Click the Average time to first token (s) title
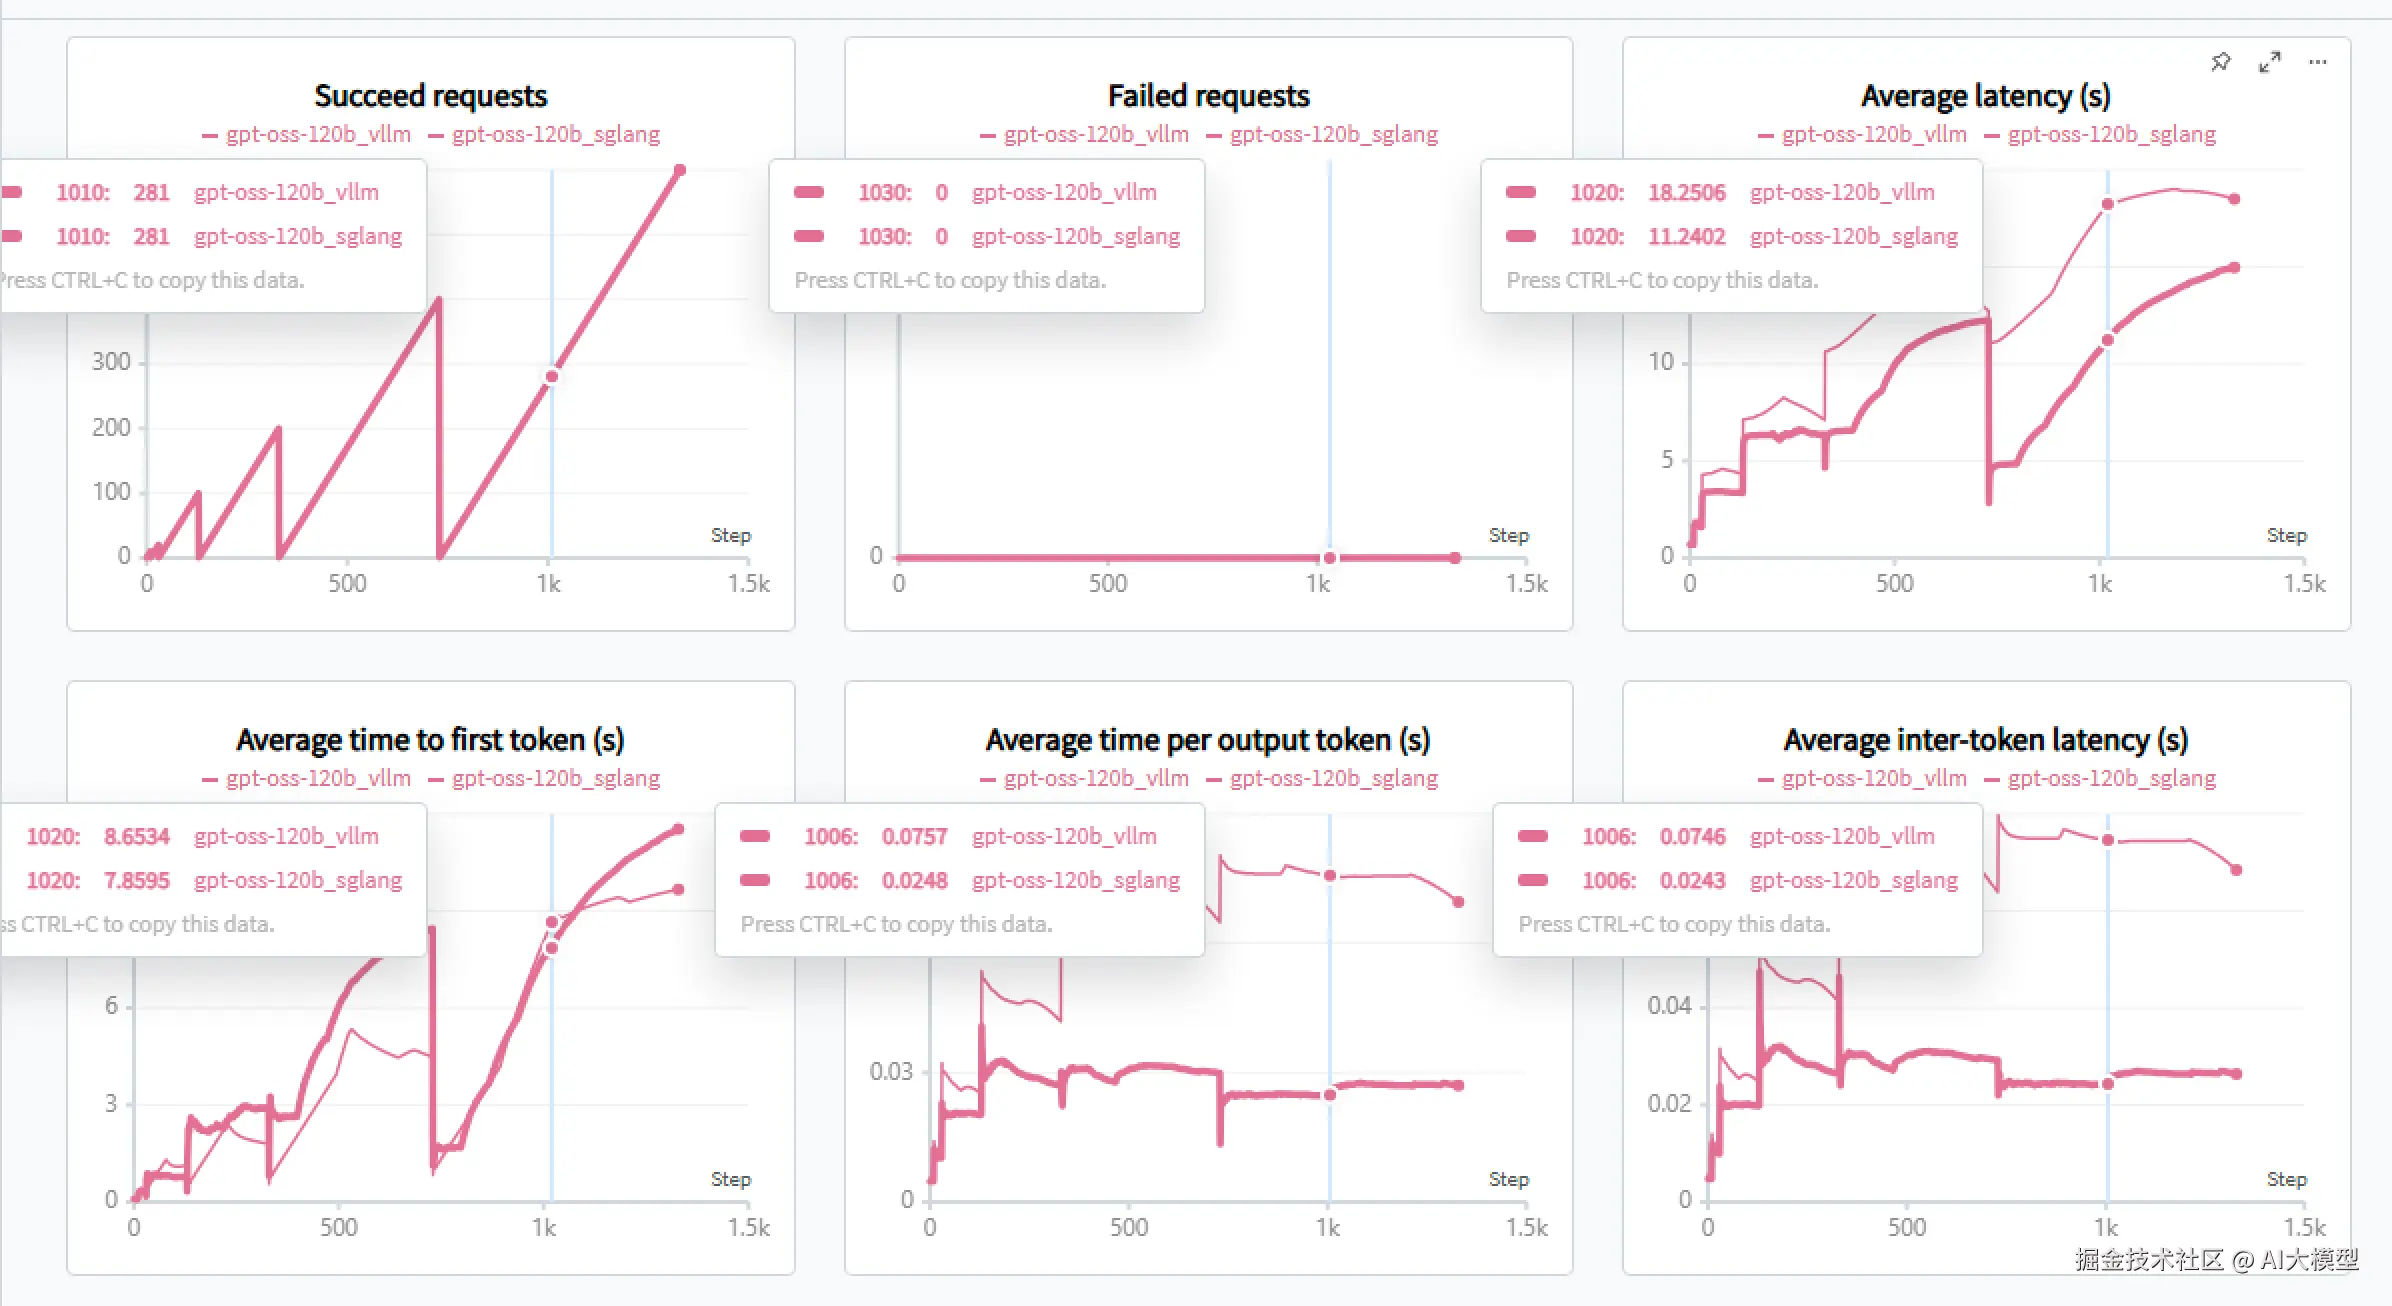Screen dimensions: 2392x1306 click(431, 740)
